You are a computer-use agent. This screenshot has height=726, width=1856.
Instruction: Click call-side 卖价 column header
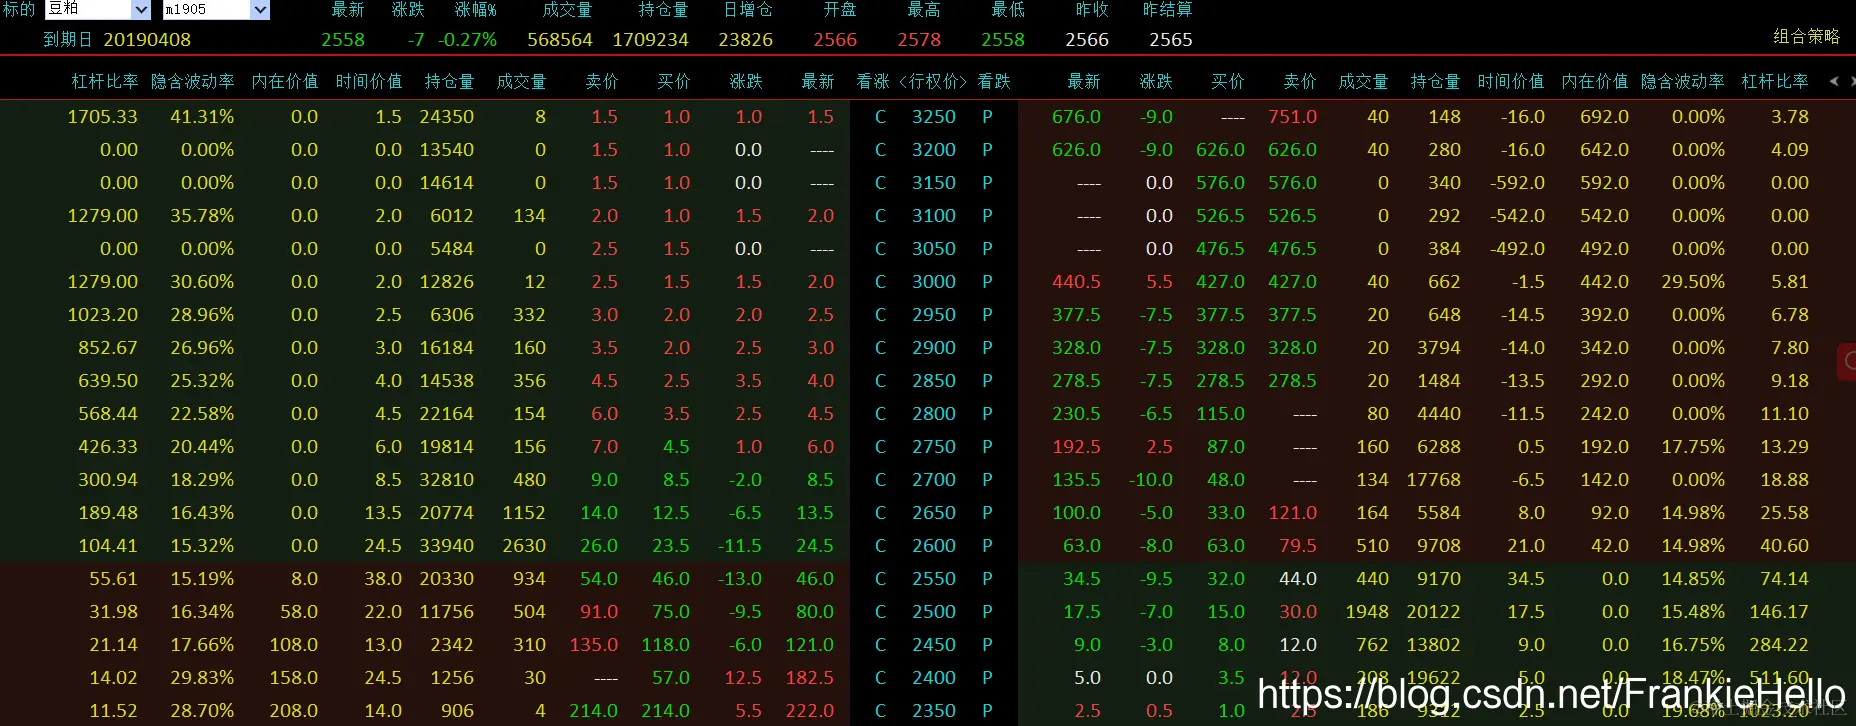602,81
